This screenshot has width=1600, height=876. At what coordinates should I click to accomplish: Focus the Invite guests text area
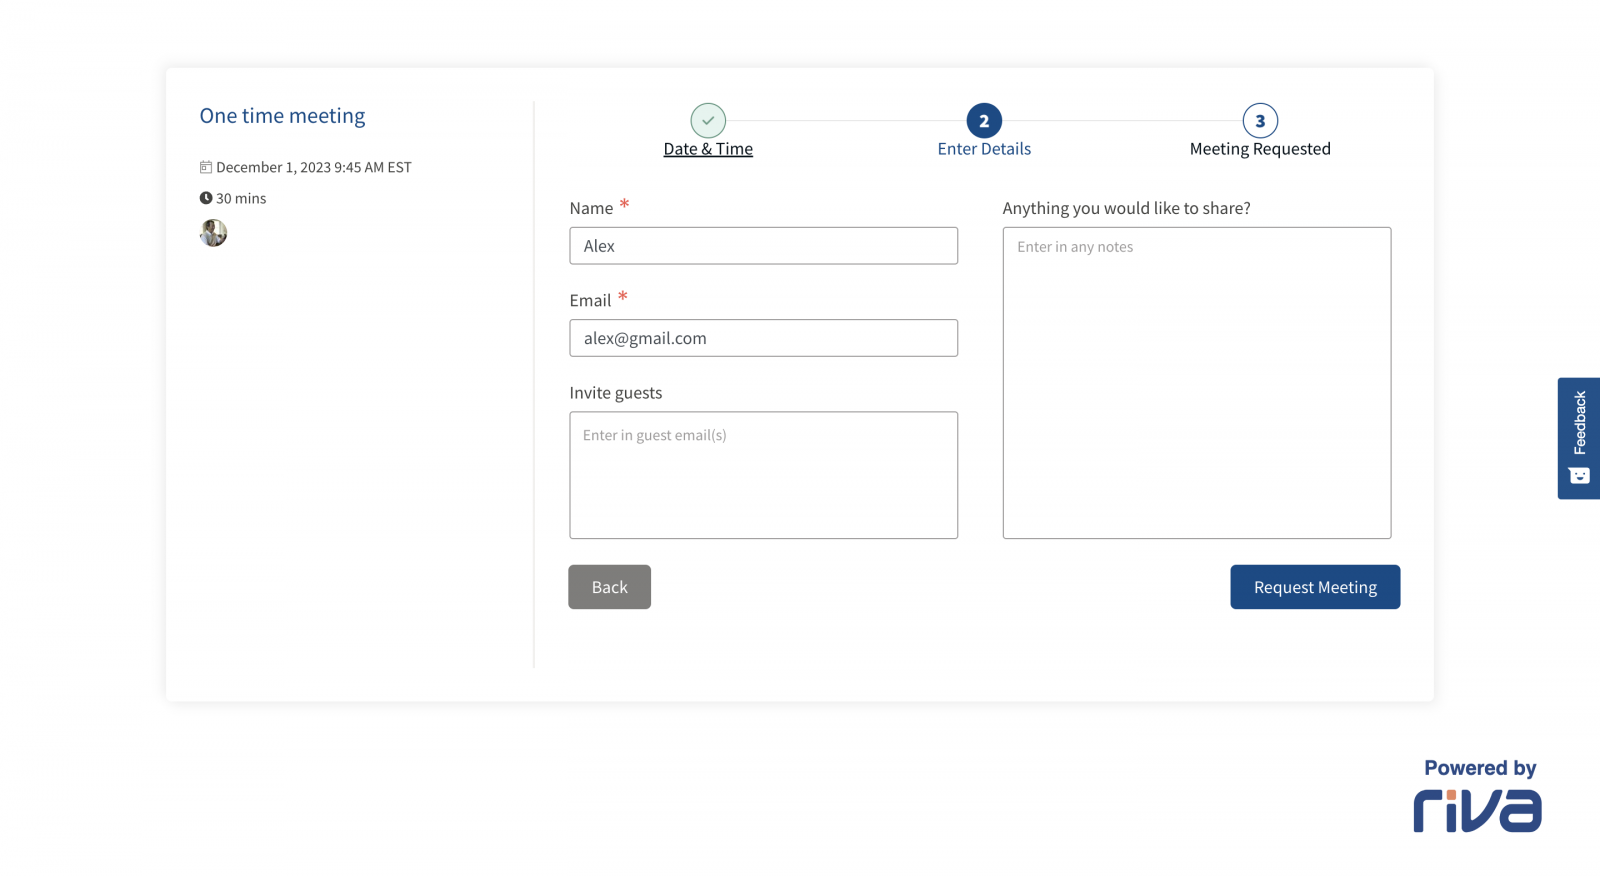point(764,475)
